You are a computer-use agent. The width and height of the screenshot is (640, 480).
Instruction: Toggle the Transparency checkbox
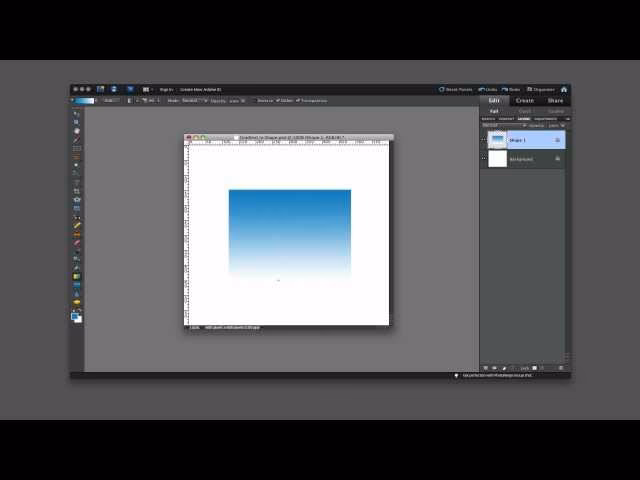(x=298, y=100)
